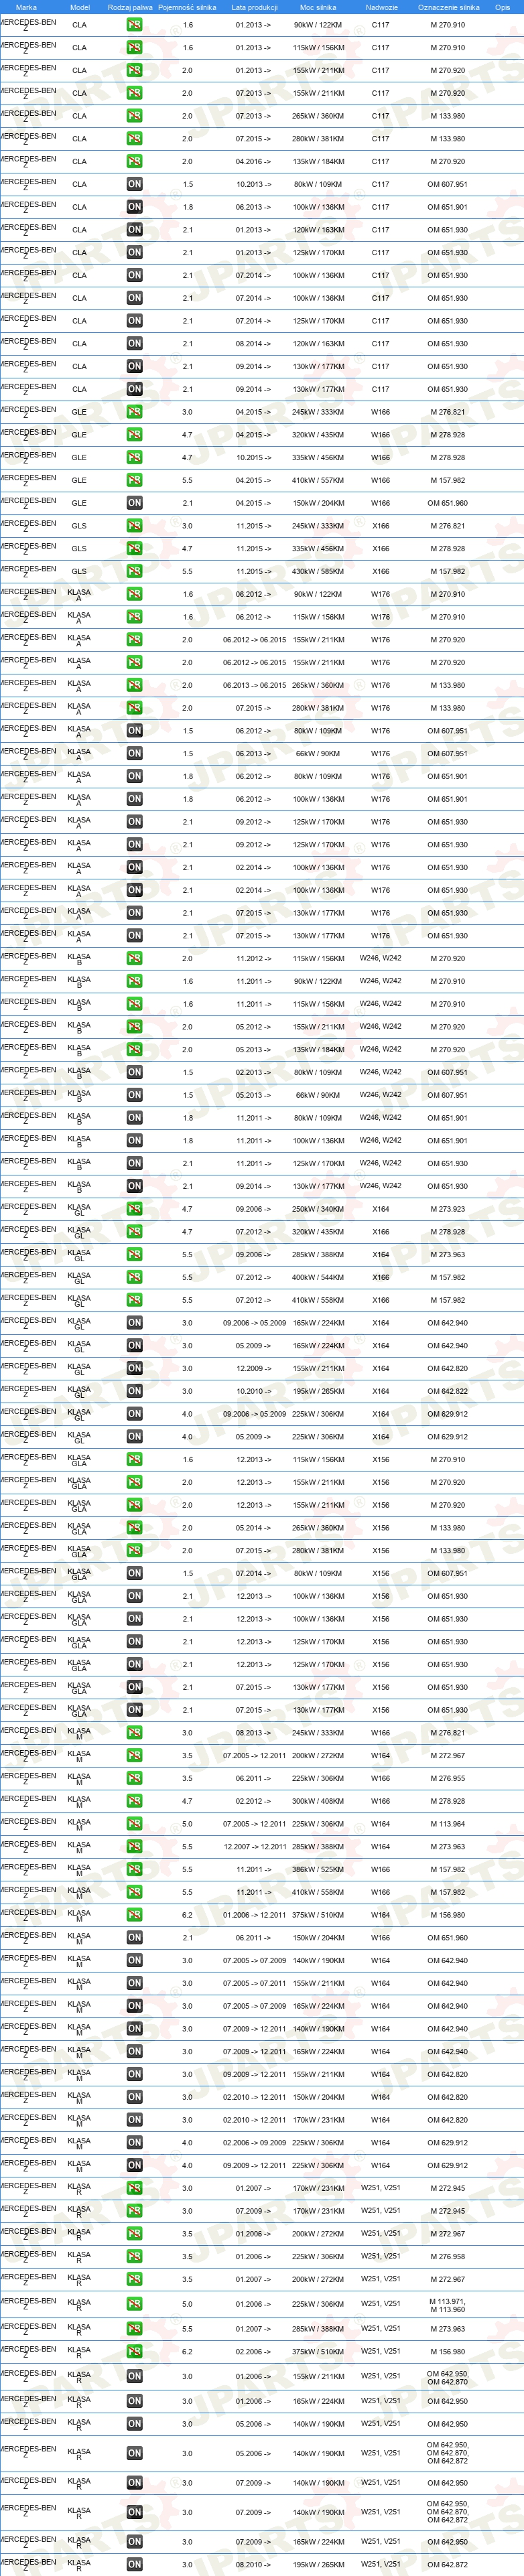
Task: Click the Oznaczenie silnika column header
Action: tap(448, 7)
